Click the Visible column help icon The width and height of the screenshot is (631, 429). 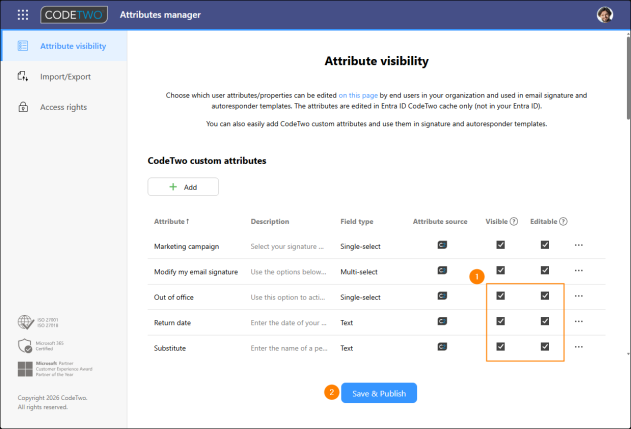(x=514, y=221)
